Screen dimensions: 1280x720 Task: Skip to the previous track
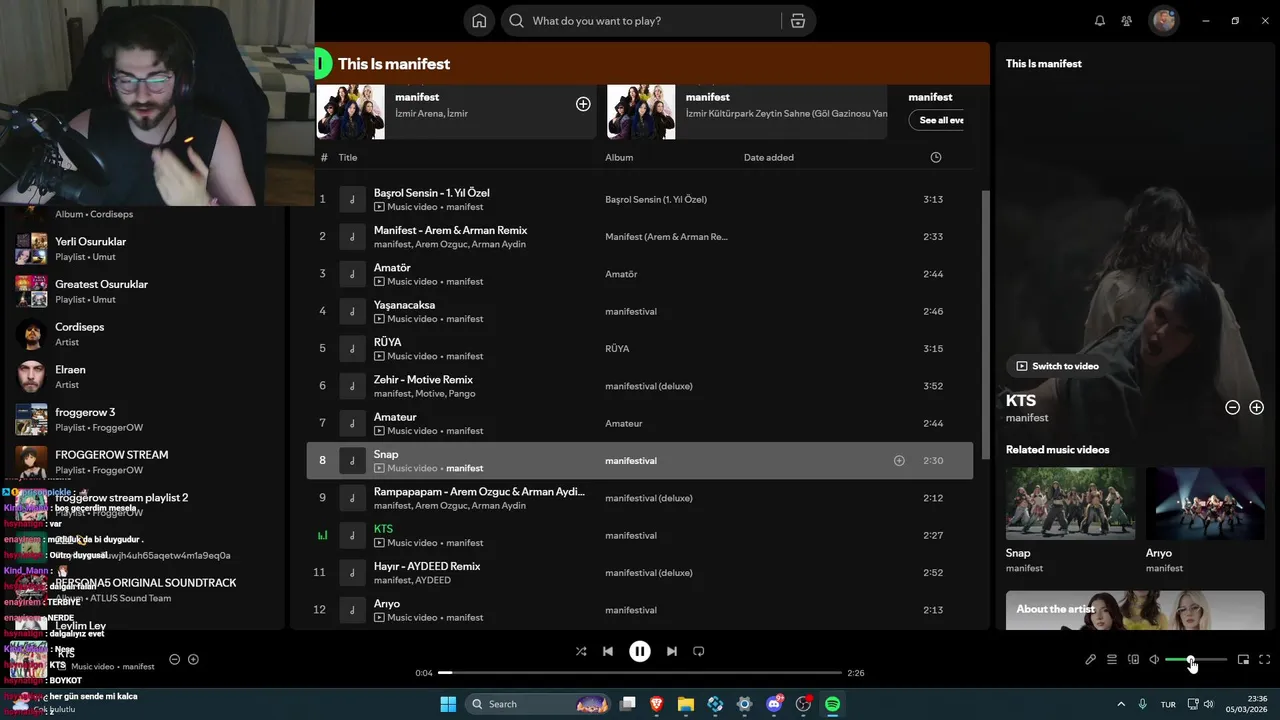tap(608, 651)
